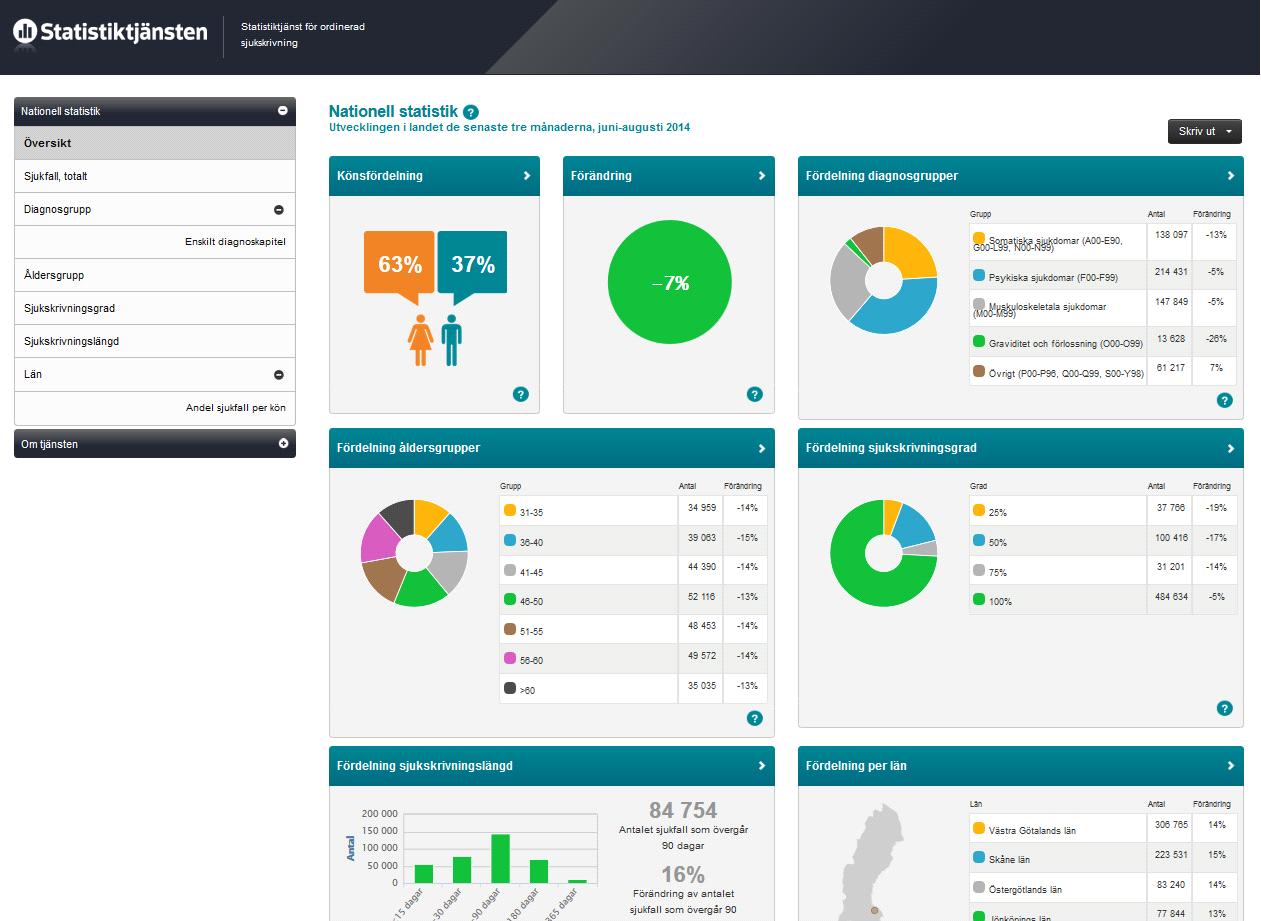
Task: Click the Fördelning åldersgrupper title
Action: [x=408, y=449]
